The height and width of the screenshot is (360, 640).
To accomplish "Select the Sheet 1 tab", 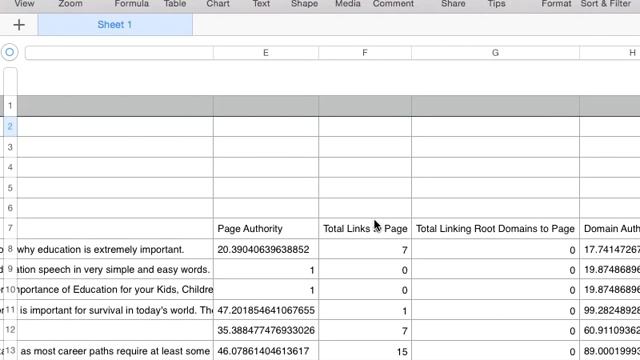I will click(115, 24).
